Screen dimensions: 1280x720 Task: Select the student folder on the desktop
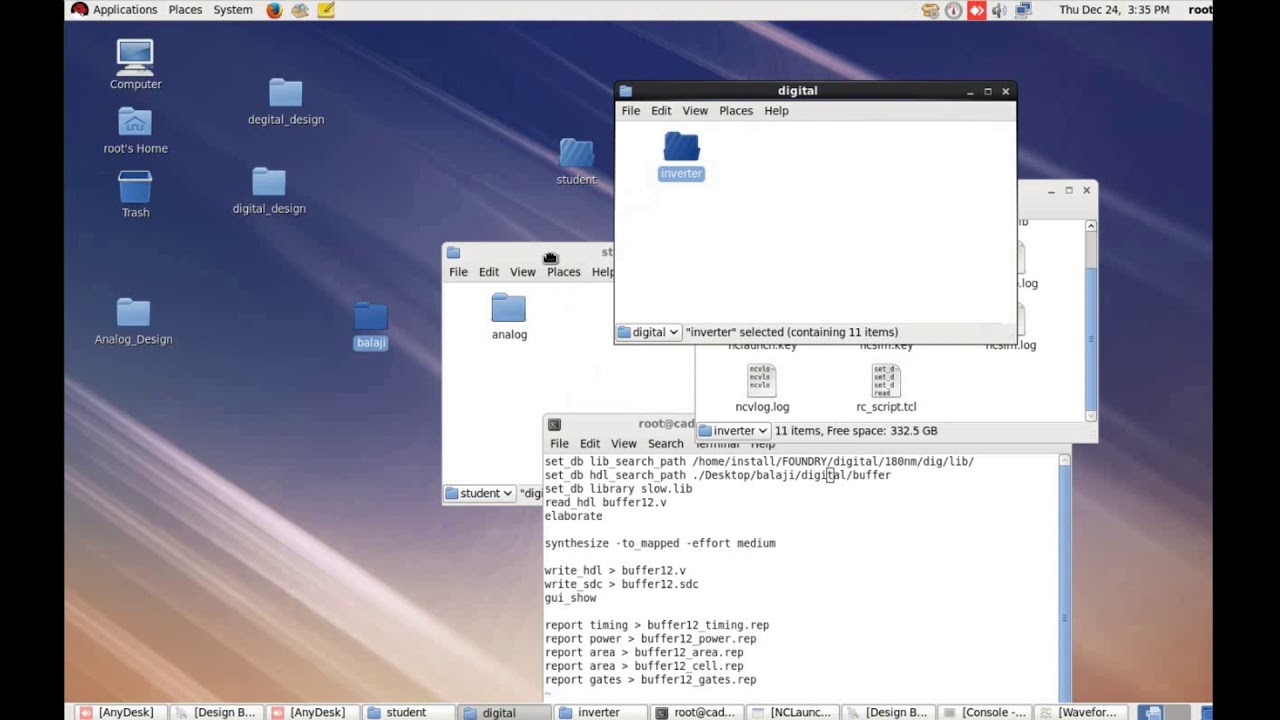[x=576, y=153]
